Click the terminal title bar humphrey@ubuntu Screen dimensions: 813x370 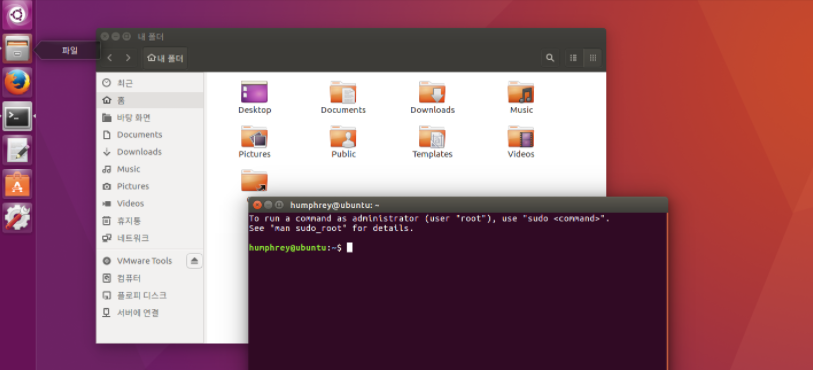point(335,205)
